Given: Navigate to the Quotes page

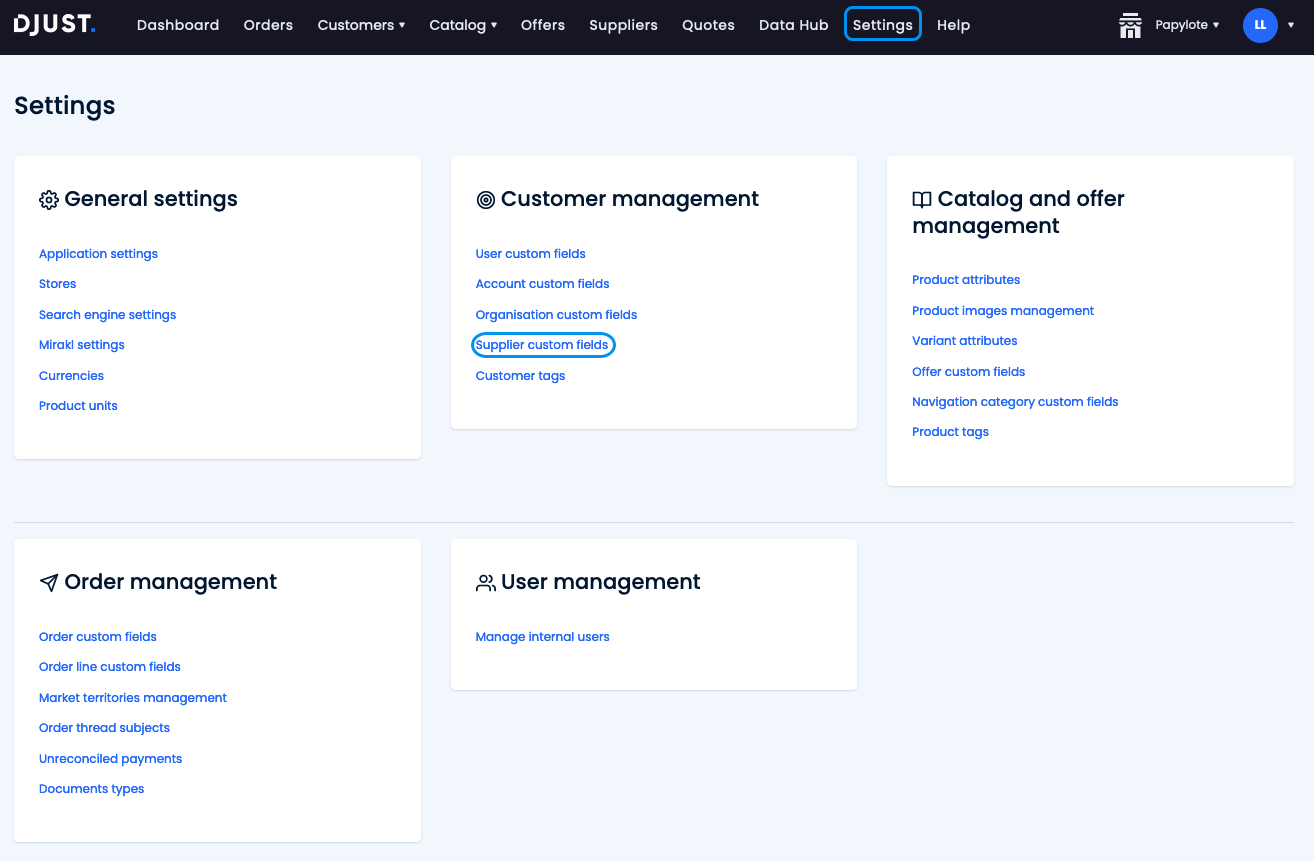Looking at the screenshot, I should [708, 25].
